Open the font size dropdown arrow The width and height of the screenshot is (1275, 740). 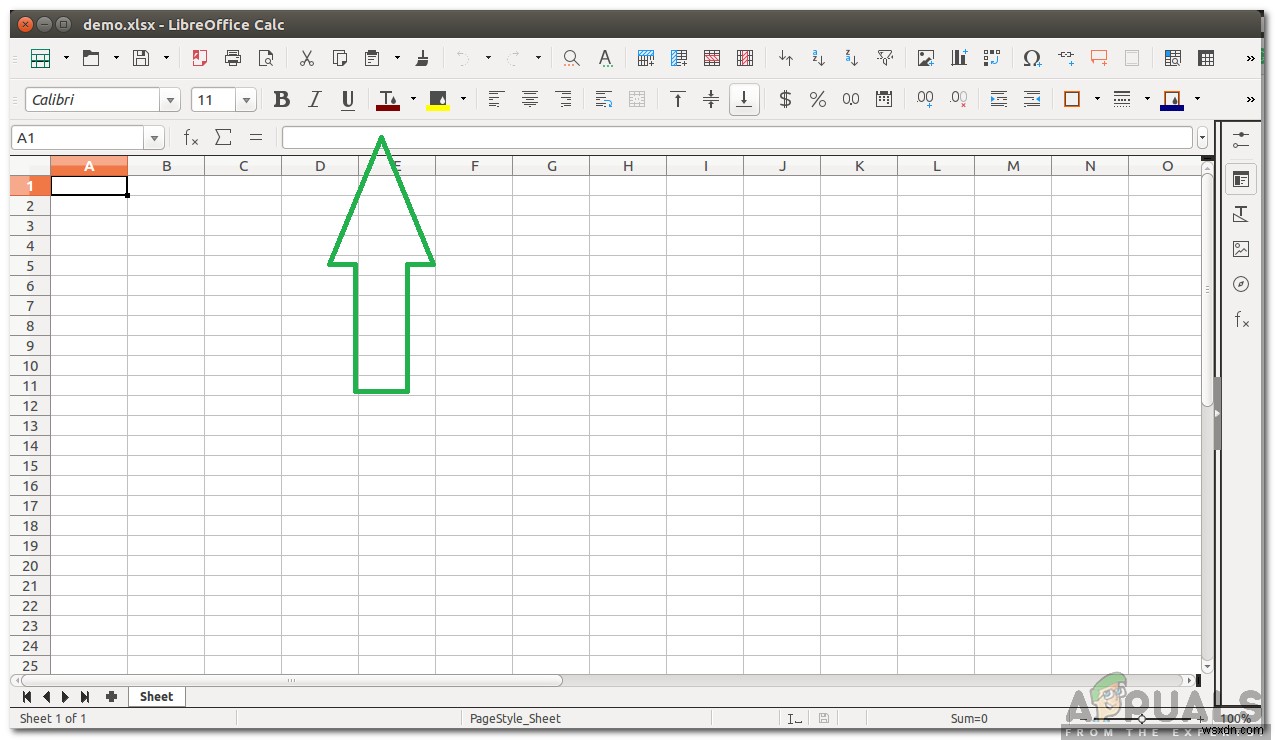click(246, 100)
